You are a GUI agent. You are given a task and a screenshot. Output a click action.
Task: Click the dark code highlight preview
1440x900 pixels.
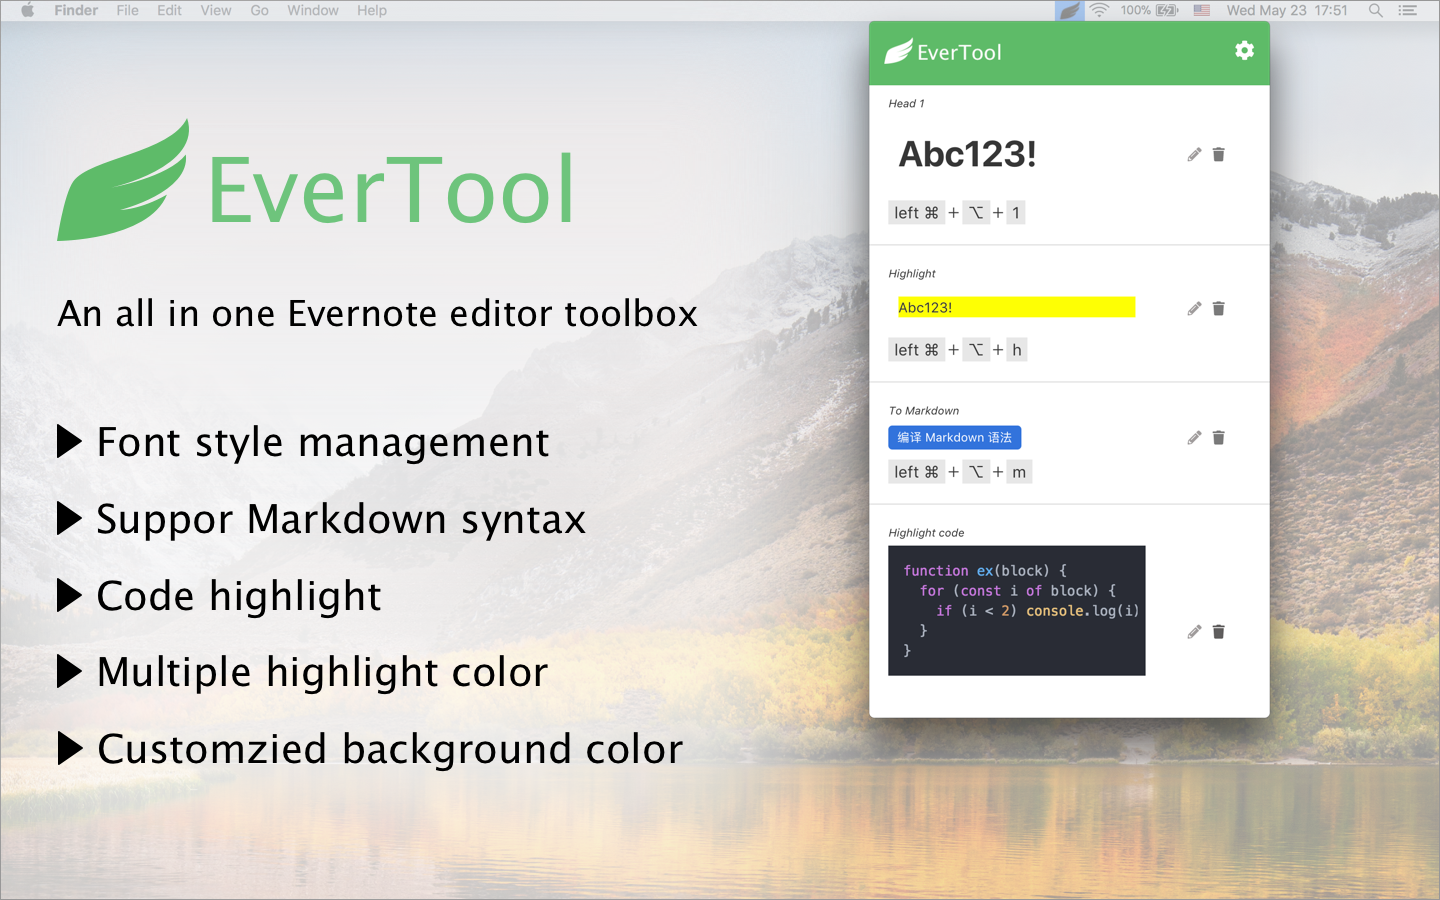tap(1016, 610)
